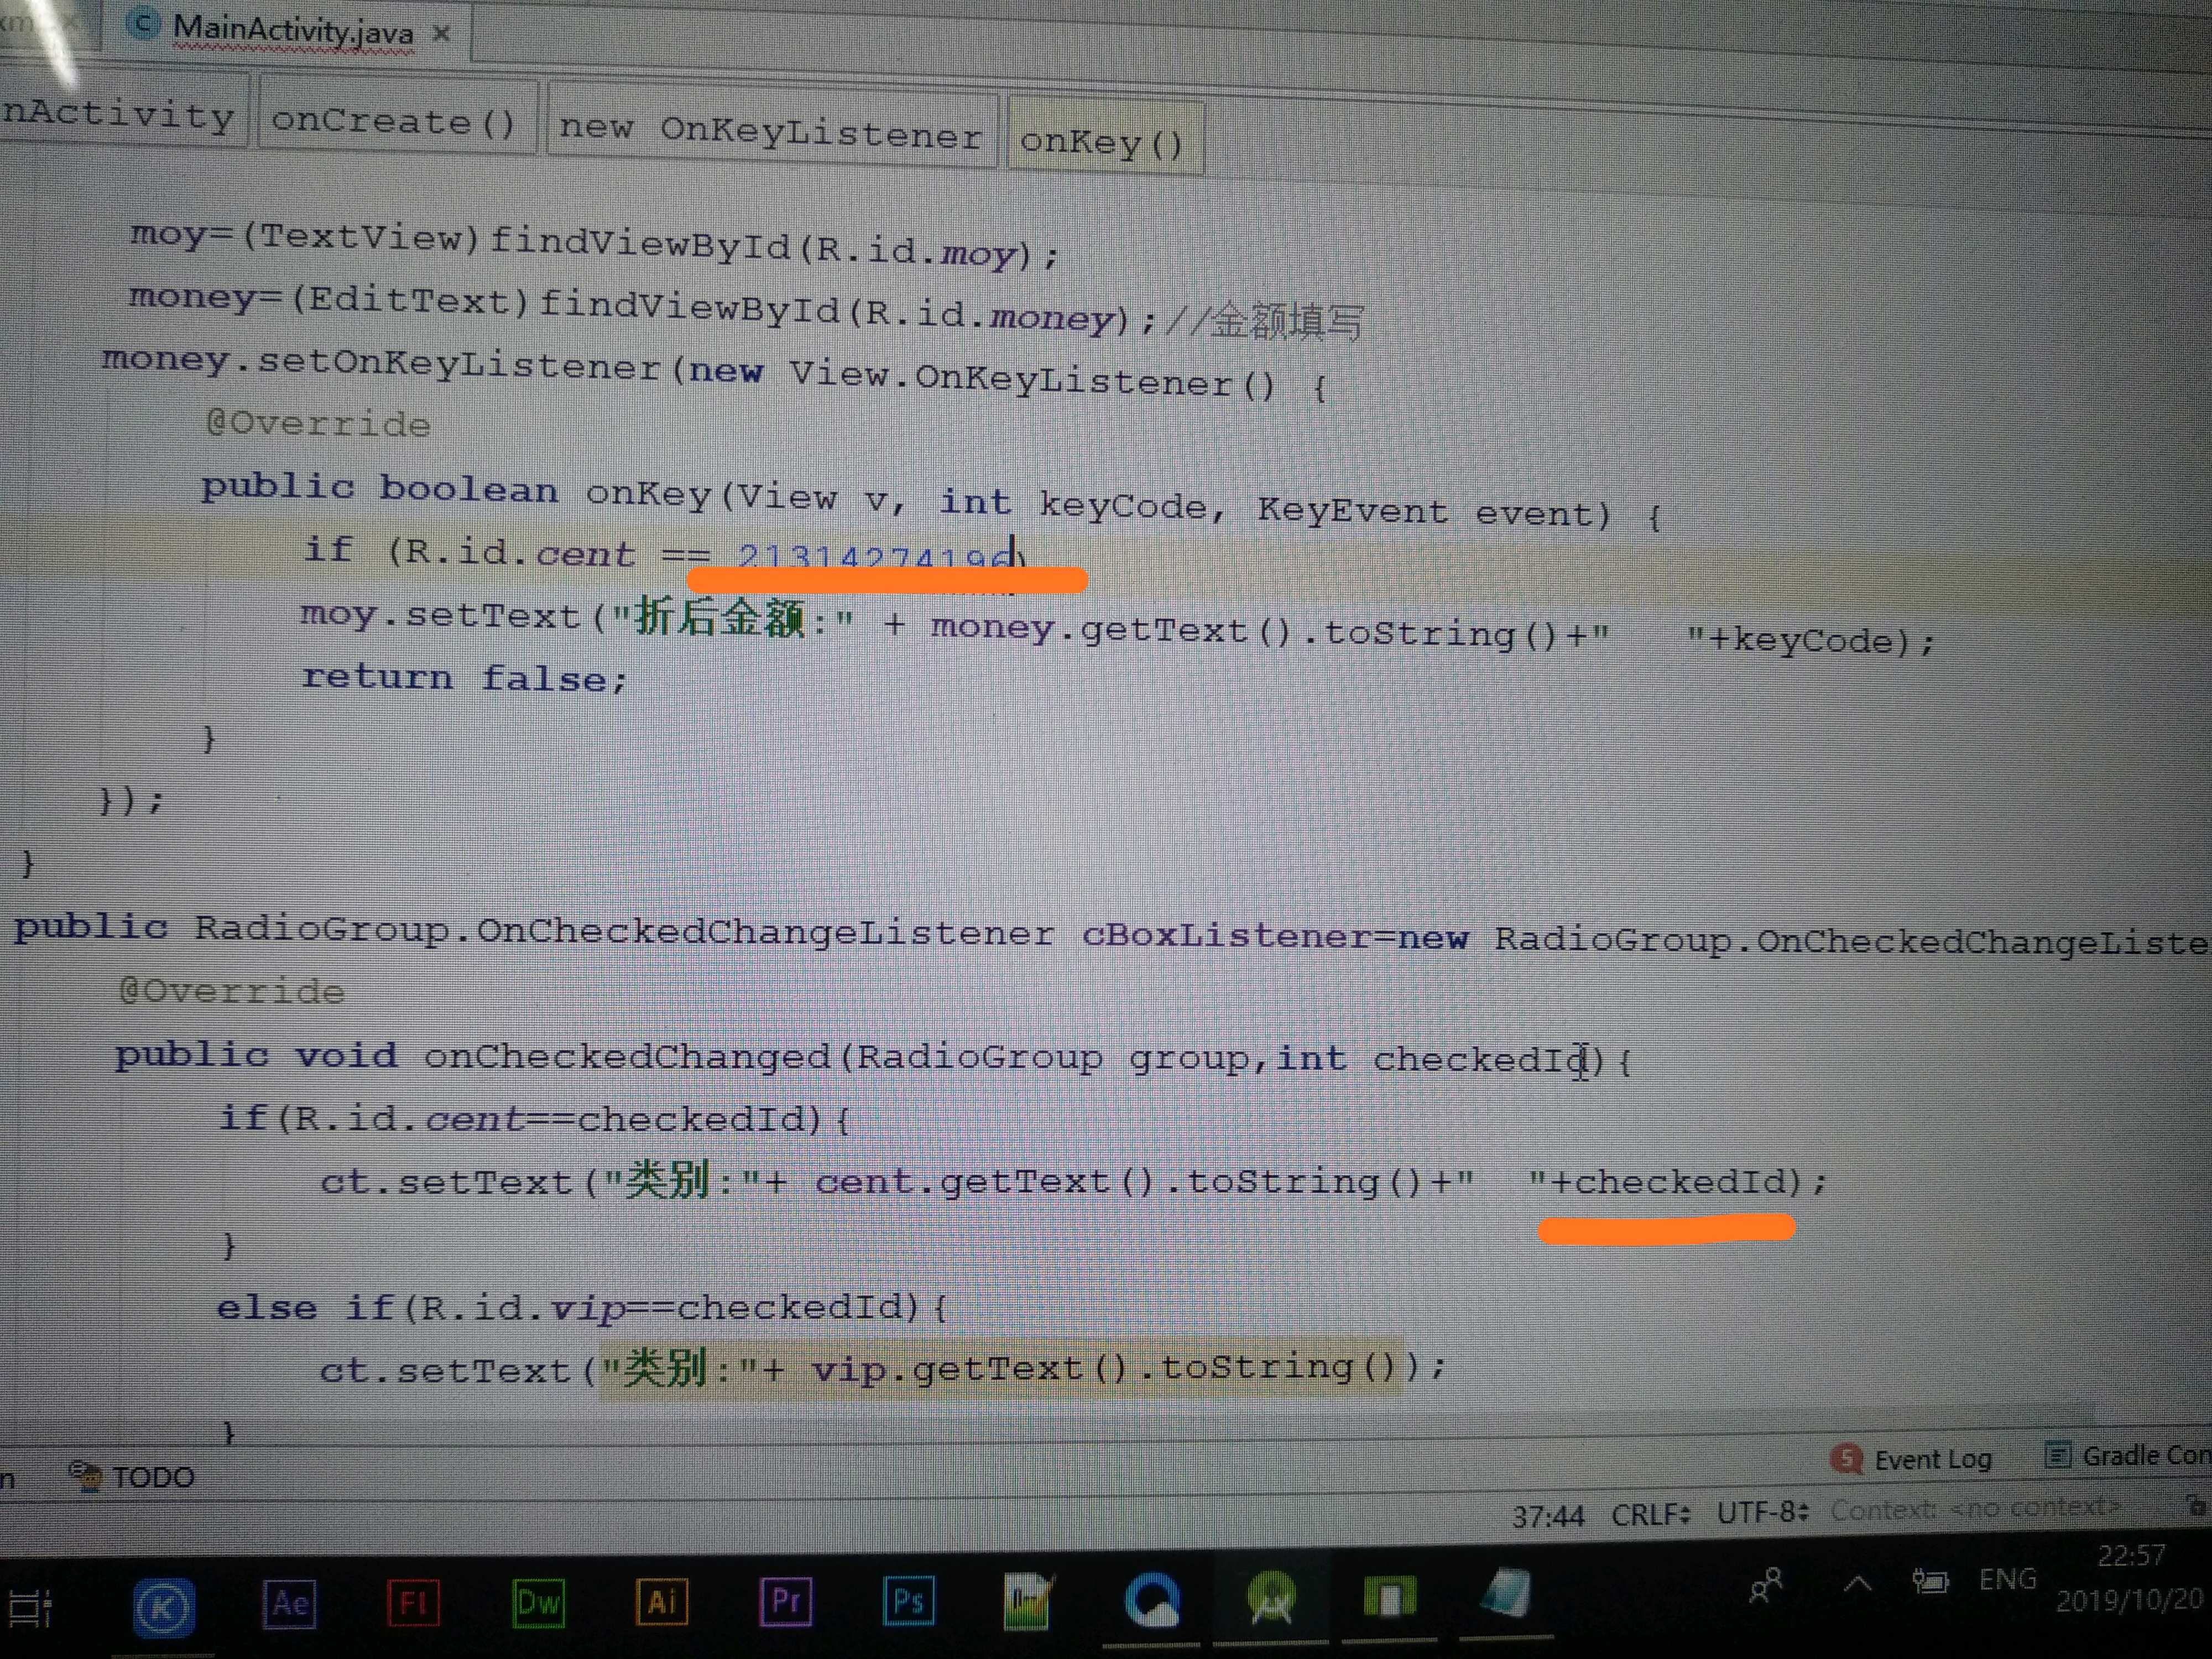The width and height of the screenshot is (2212, 1659).
Task: Click the //金额填写 comment
Action: 1264,322
